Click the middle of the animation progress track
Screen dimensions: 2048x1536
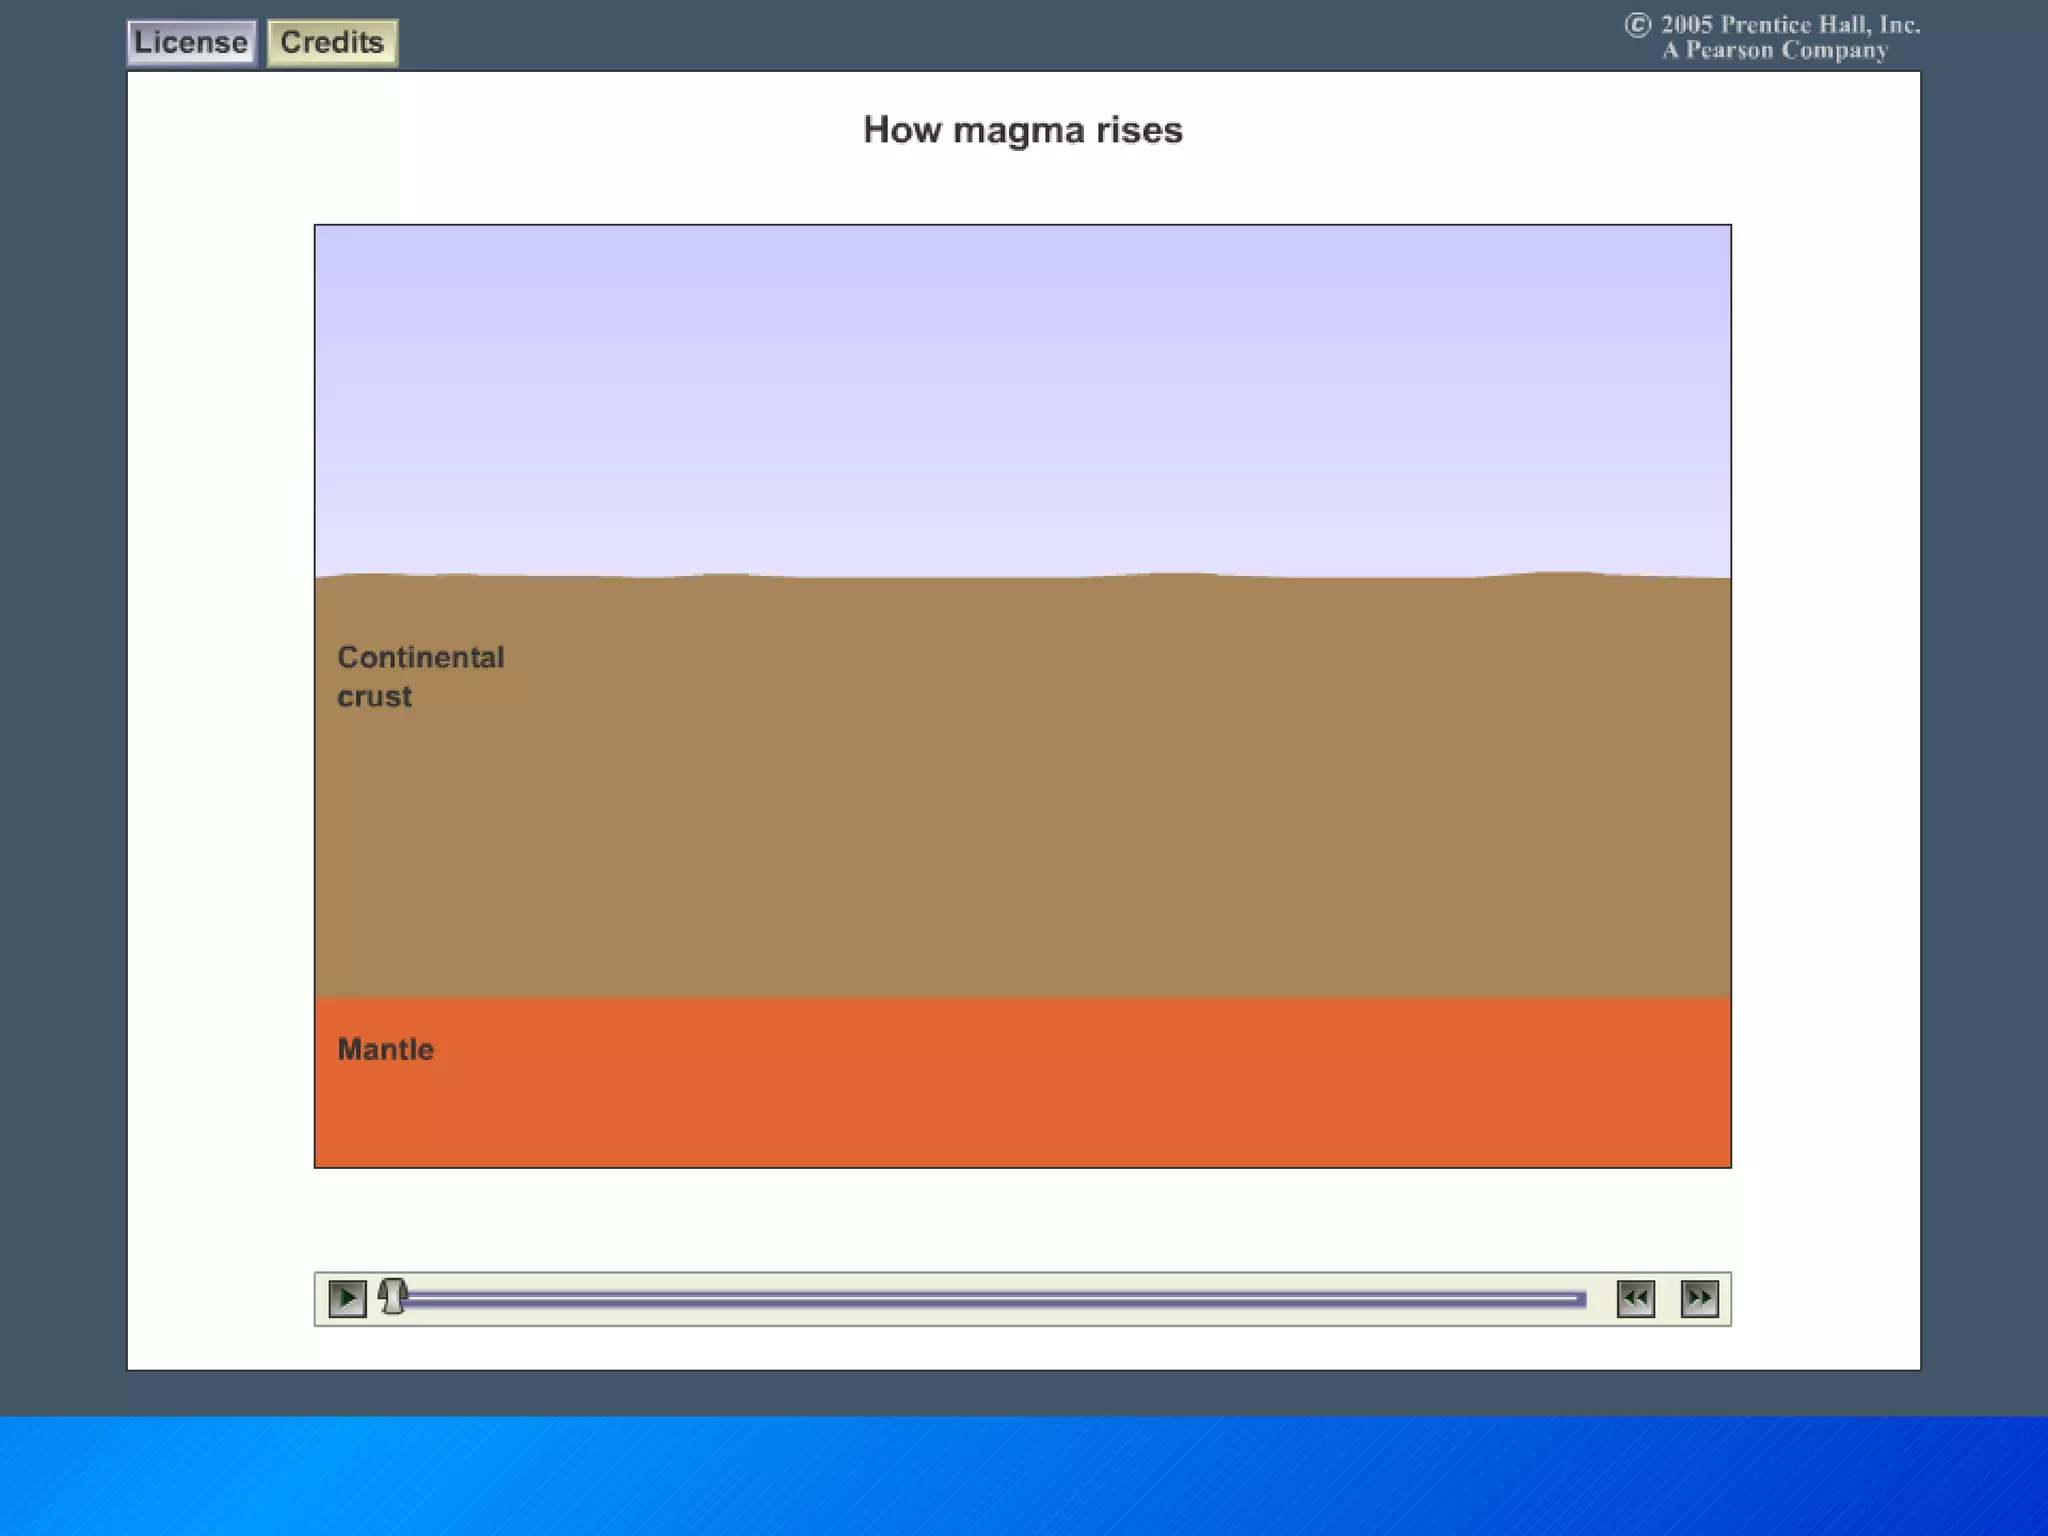993,1299
